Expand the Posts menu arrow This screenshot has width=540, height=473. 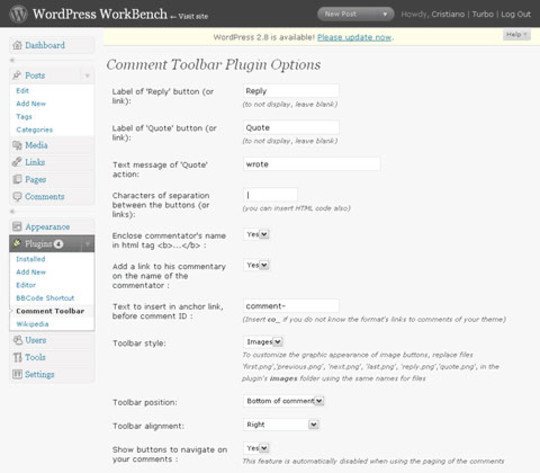[87, 75]
